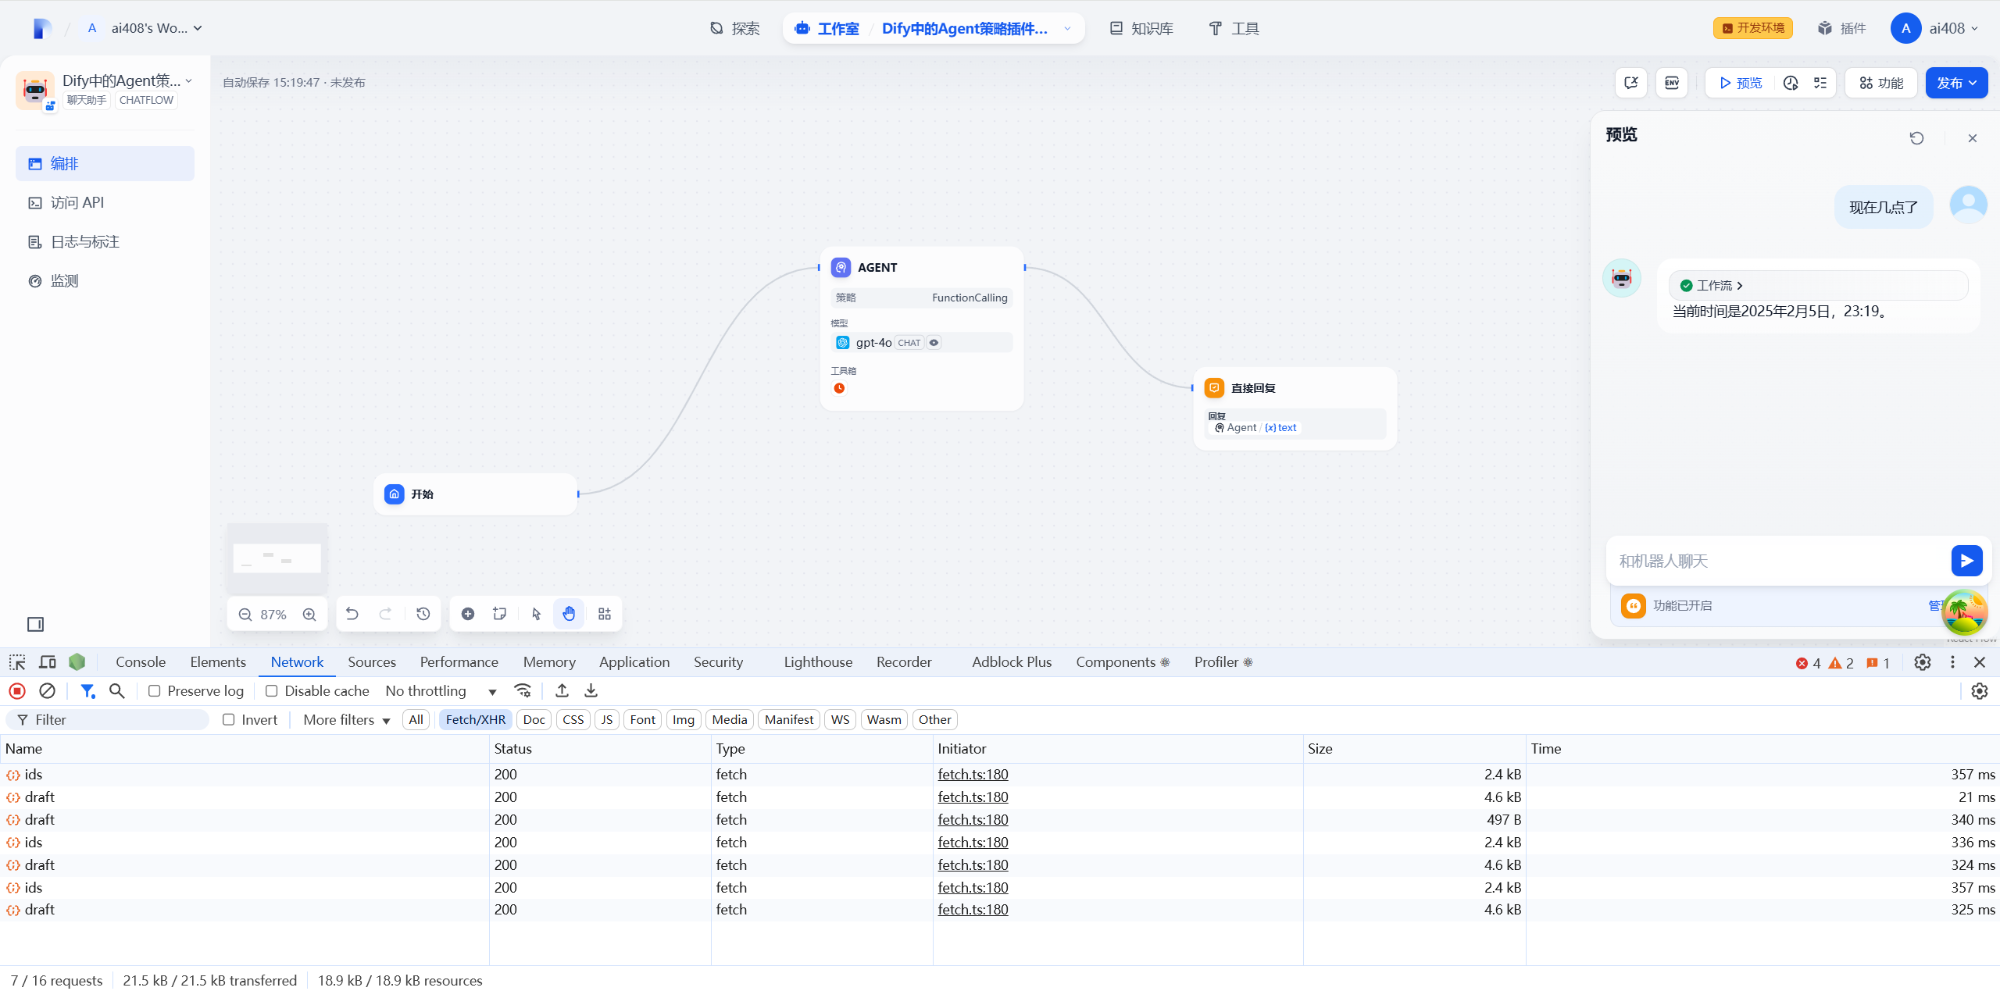This screenshot has height=991, width=2000.
Task: Select the All request type filter
Action: point(416,720)
